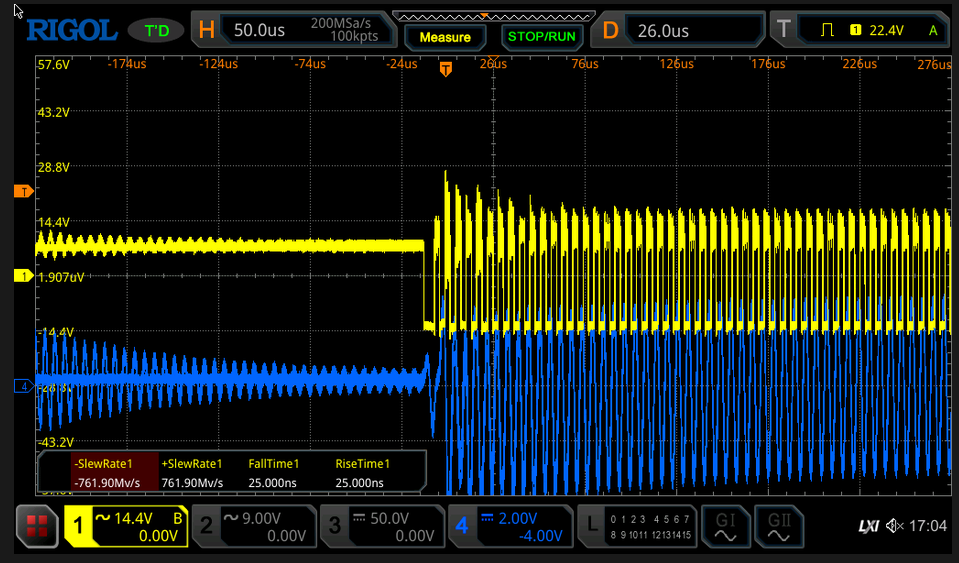Viewport: 959px width, 563px height.
Task: Select the 26.0us delay value
Action: coord(663,31)
